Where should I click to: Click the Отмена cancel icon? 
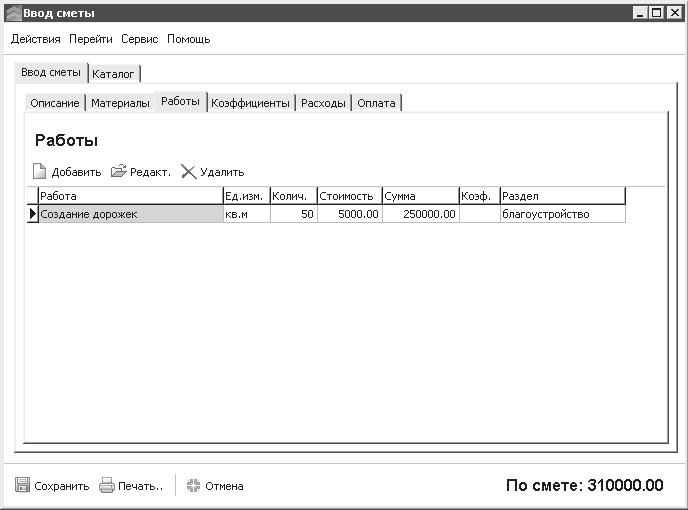pyautogui.click(x=194, y=486)
